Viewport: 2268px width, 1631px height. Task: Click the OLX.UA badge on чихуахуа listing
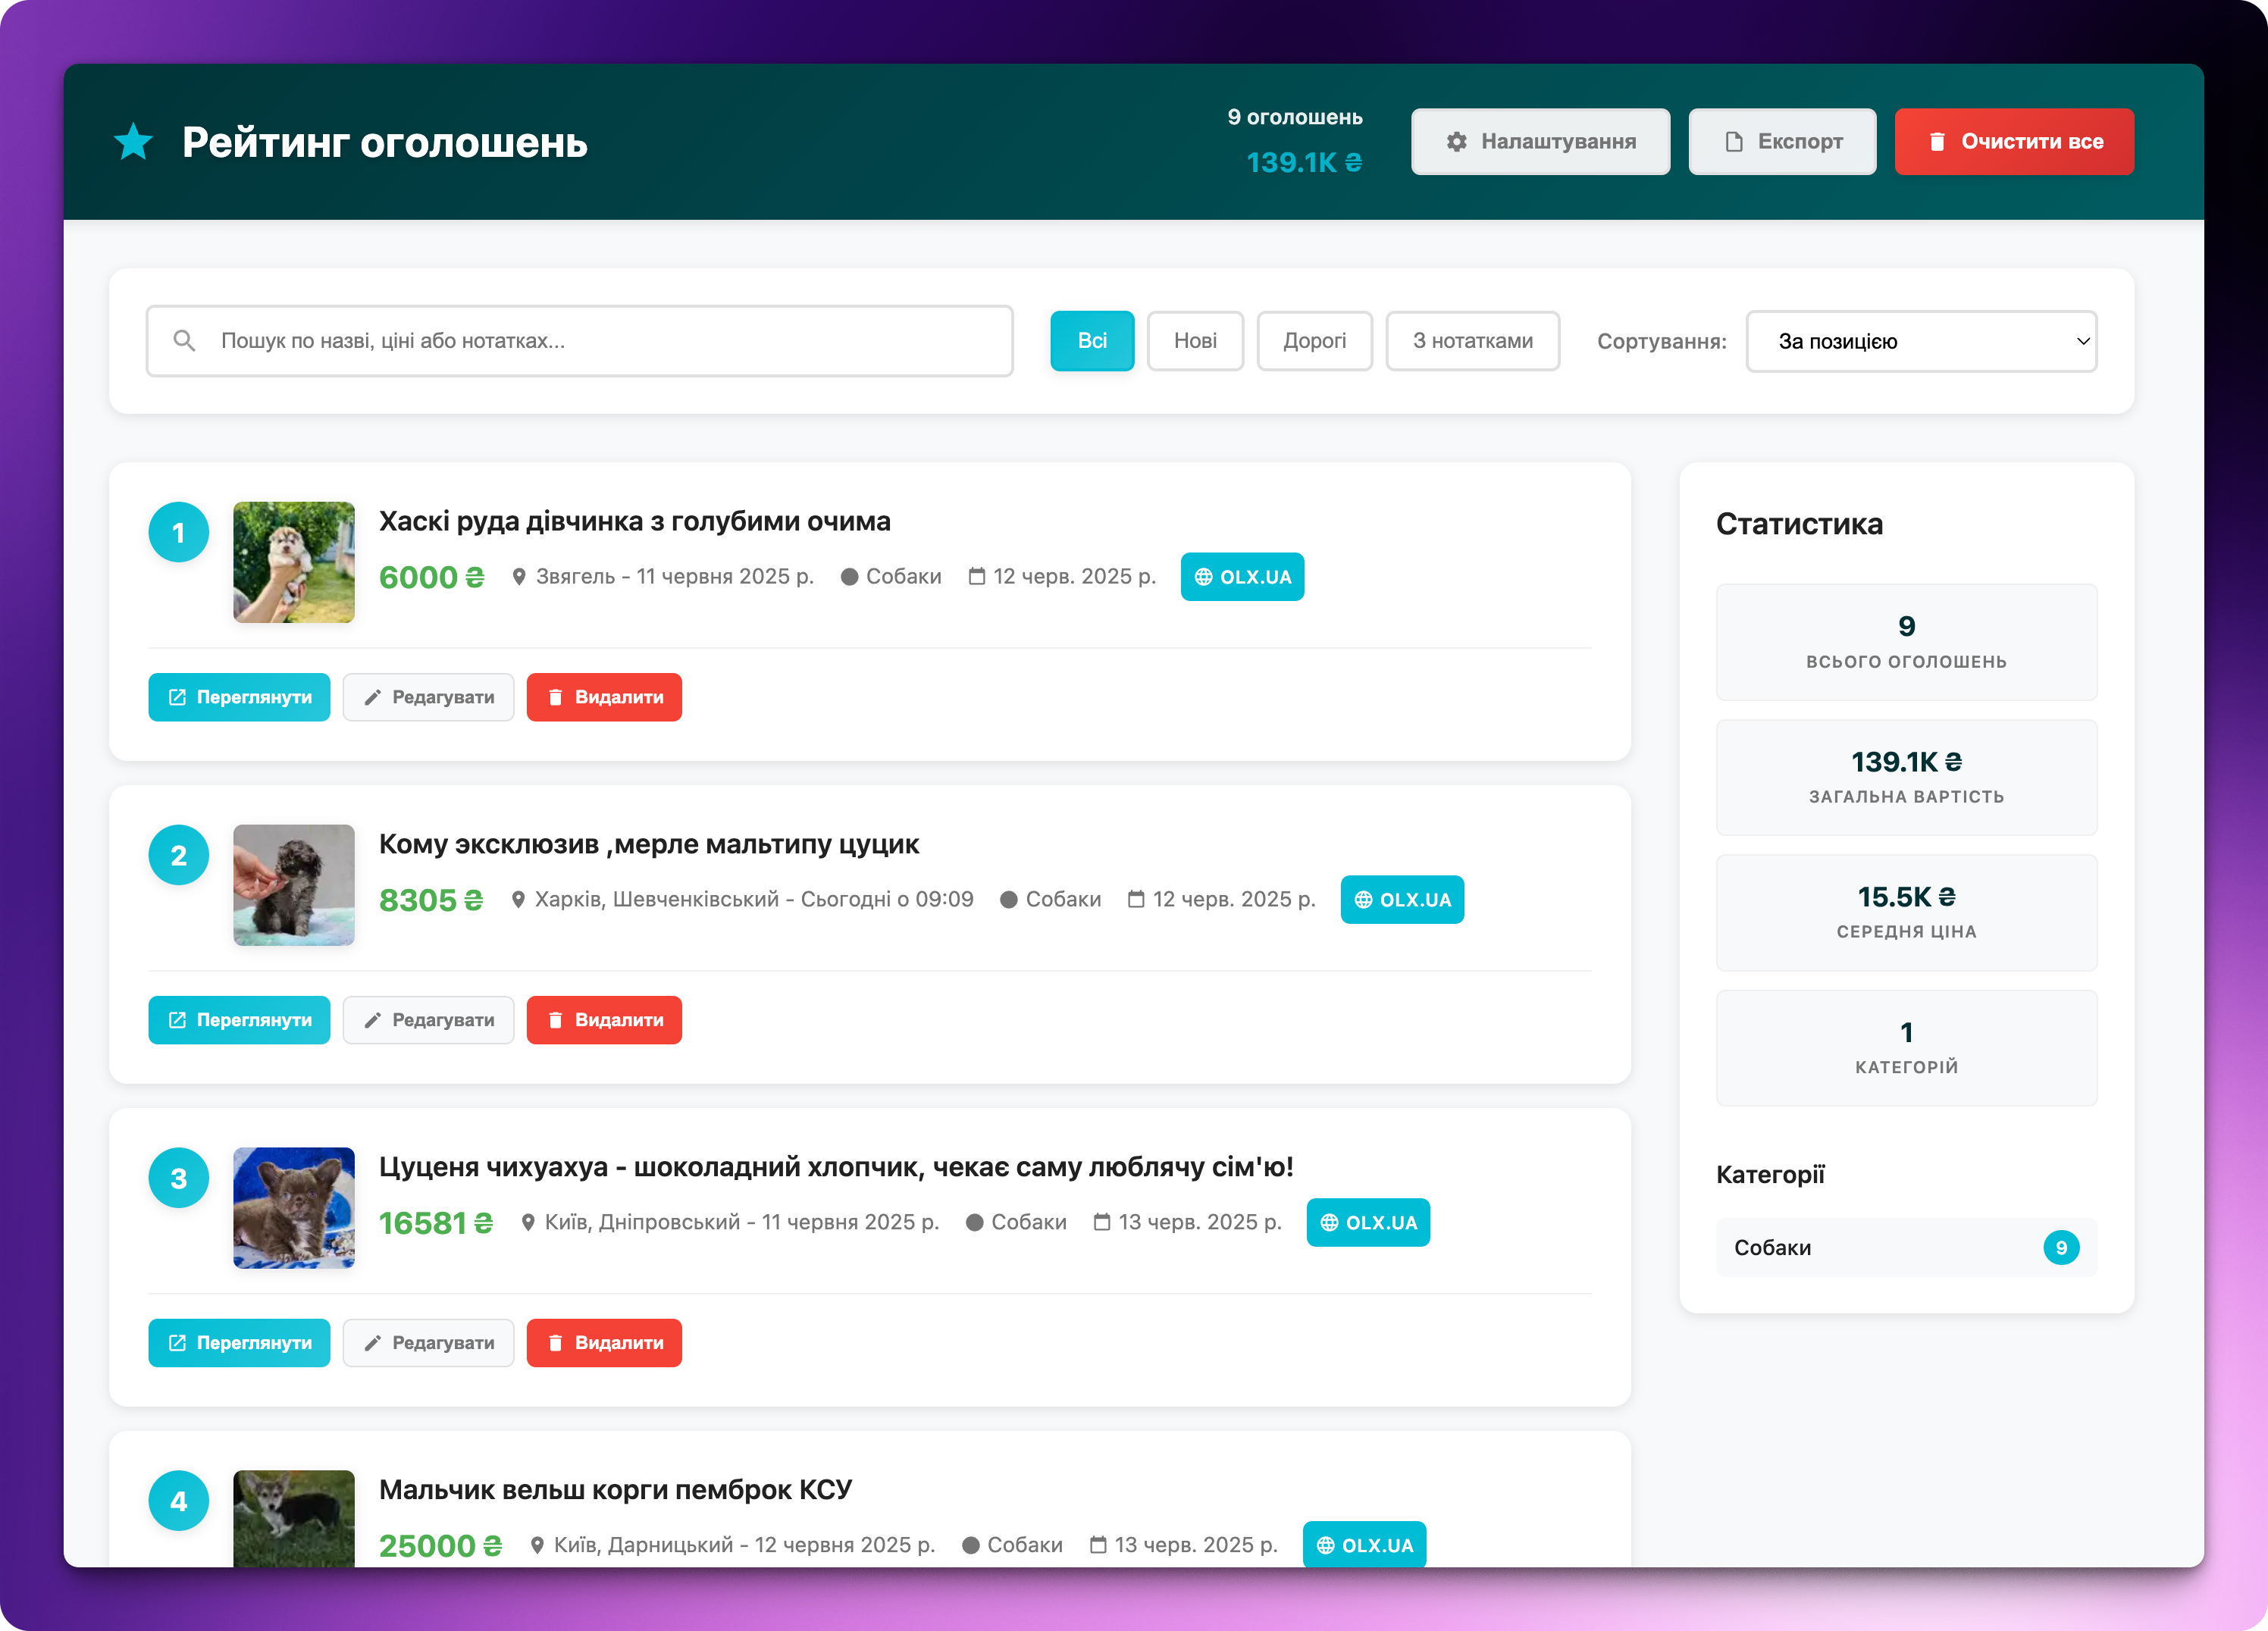pos(1368,1223)
